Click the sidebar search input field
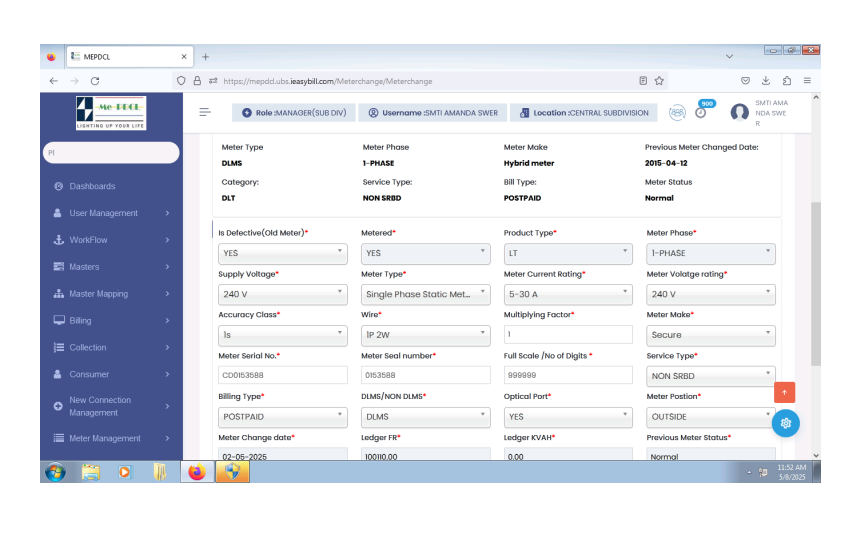 tap(111, 153)
